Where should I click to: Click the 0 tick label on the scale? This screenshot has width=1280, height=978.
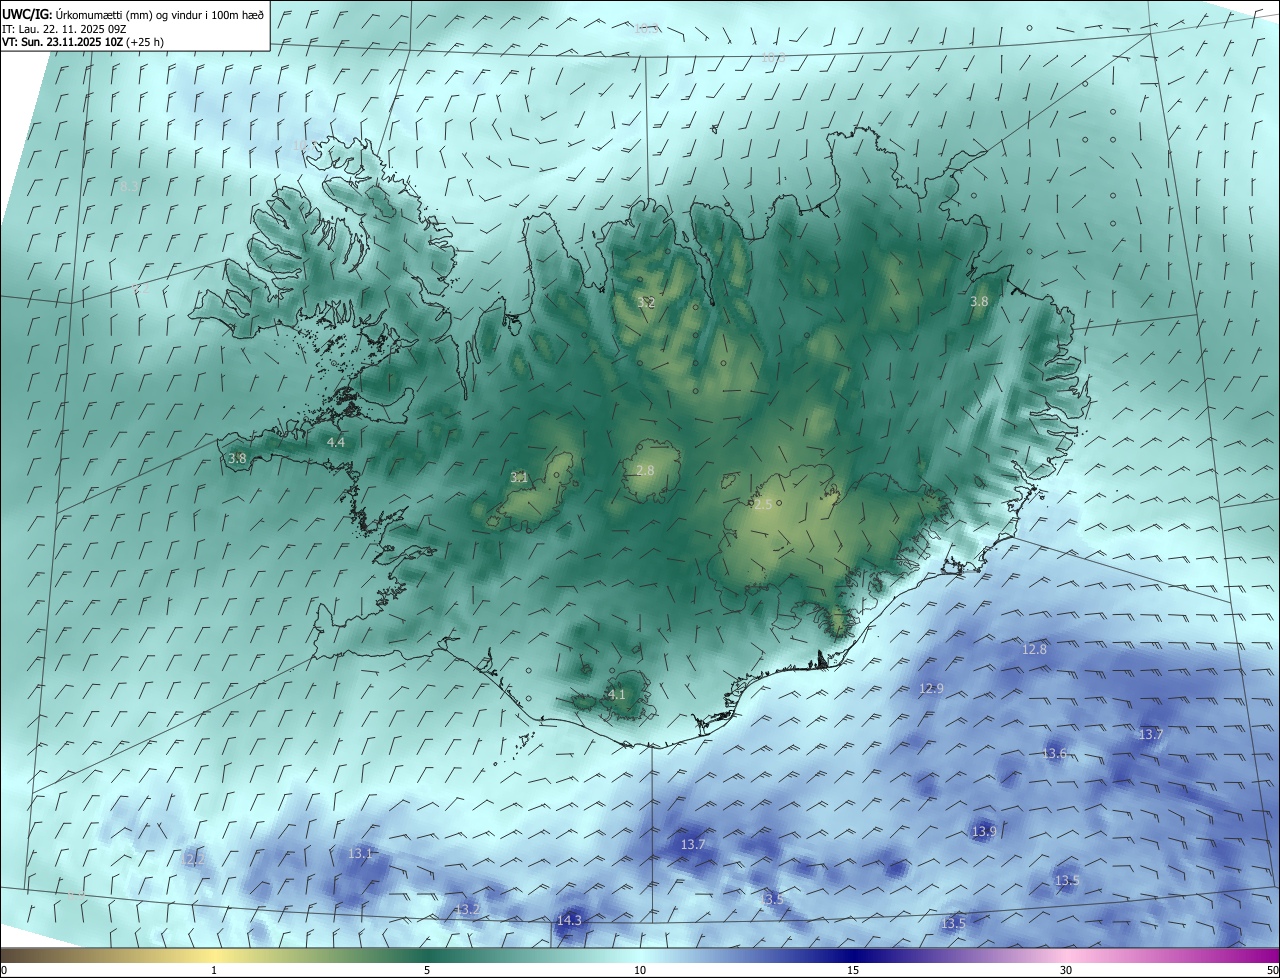click(x=4, y=970)
